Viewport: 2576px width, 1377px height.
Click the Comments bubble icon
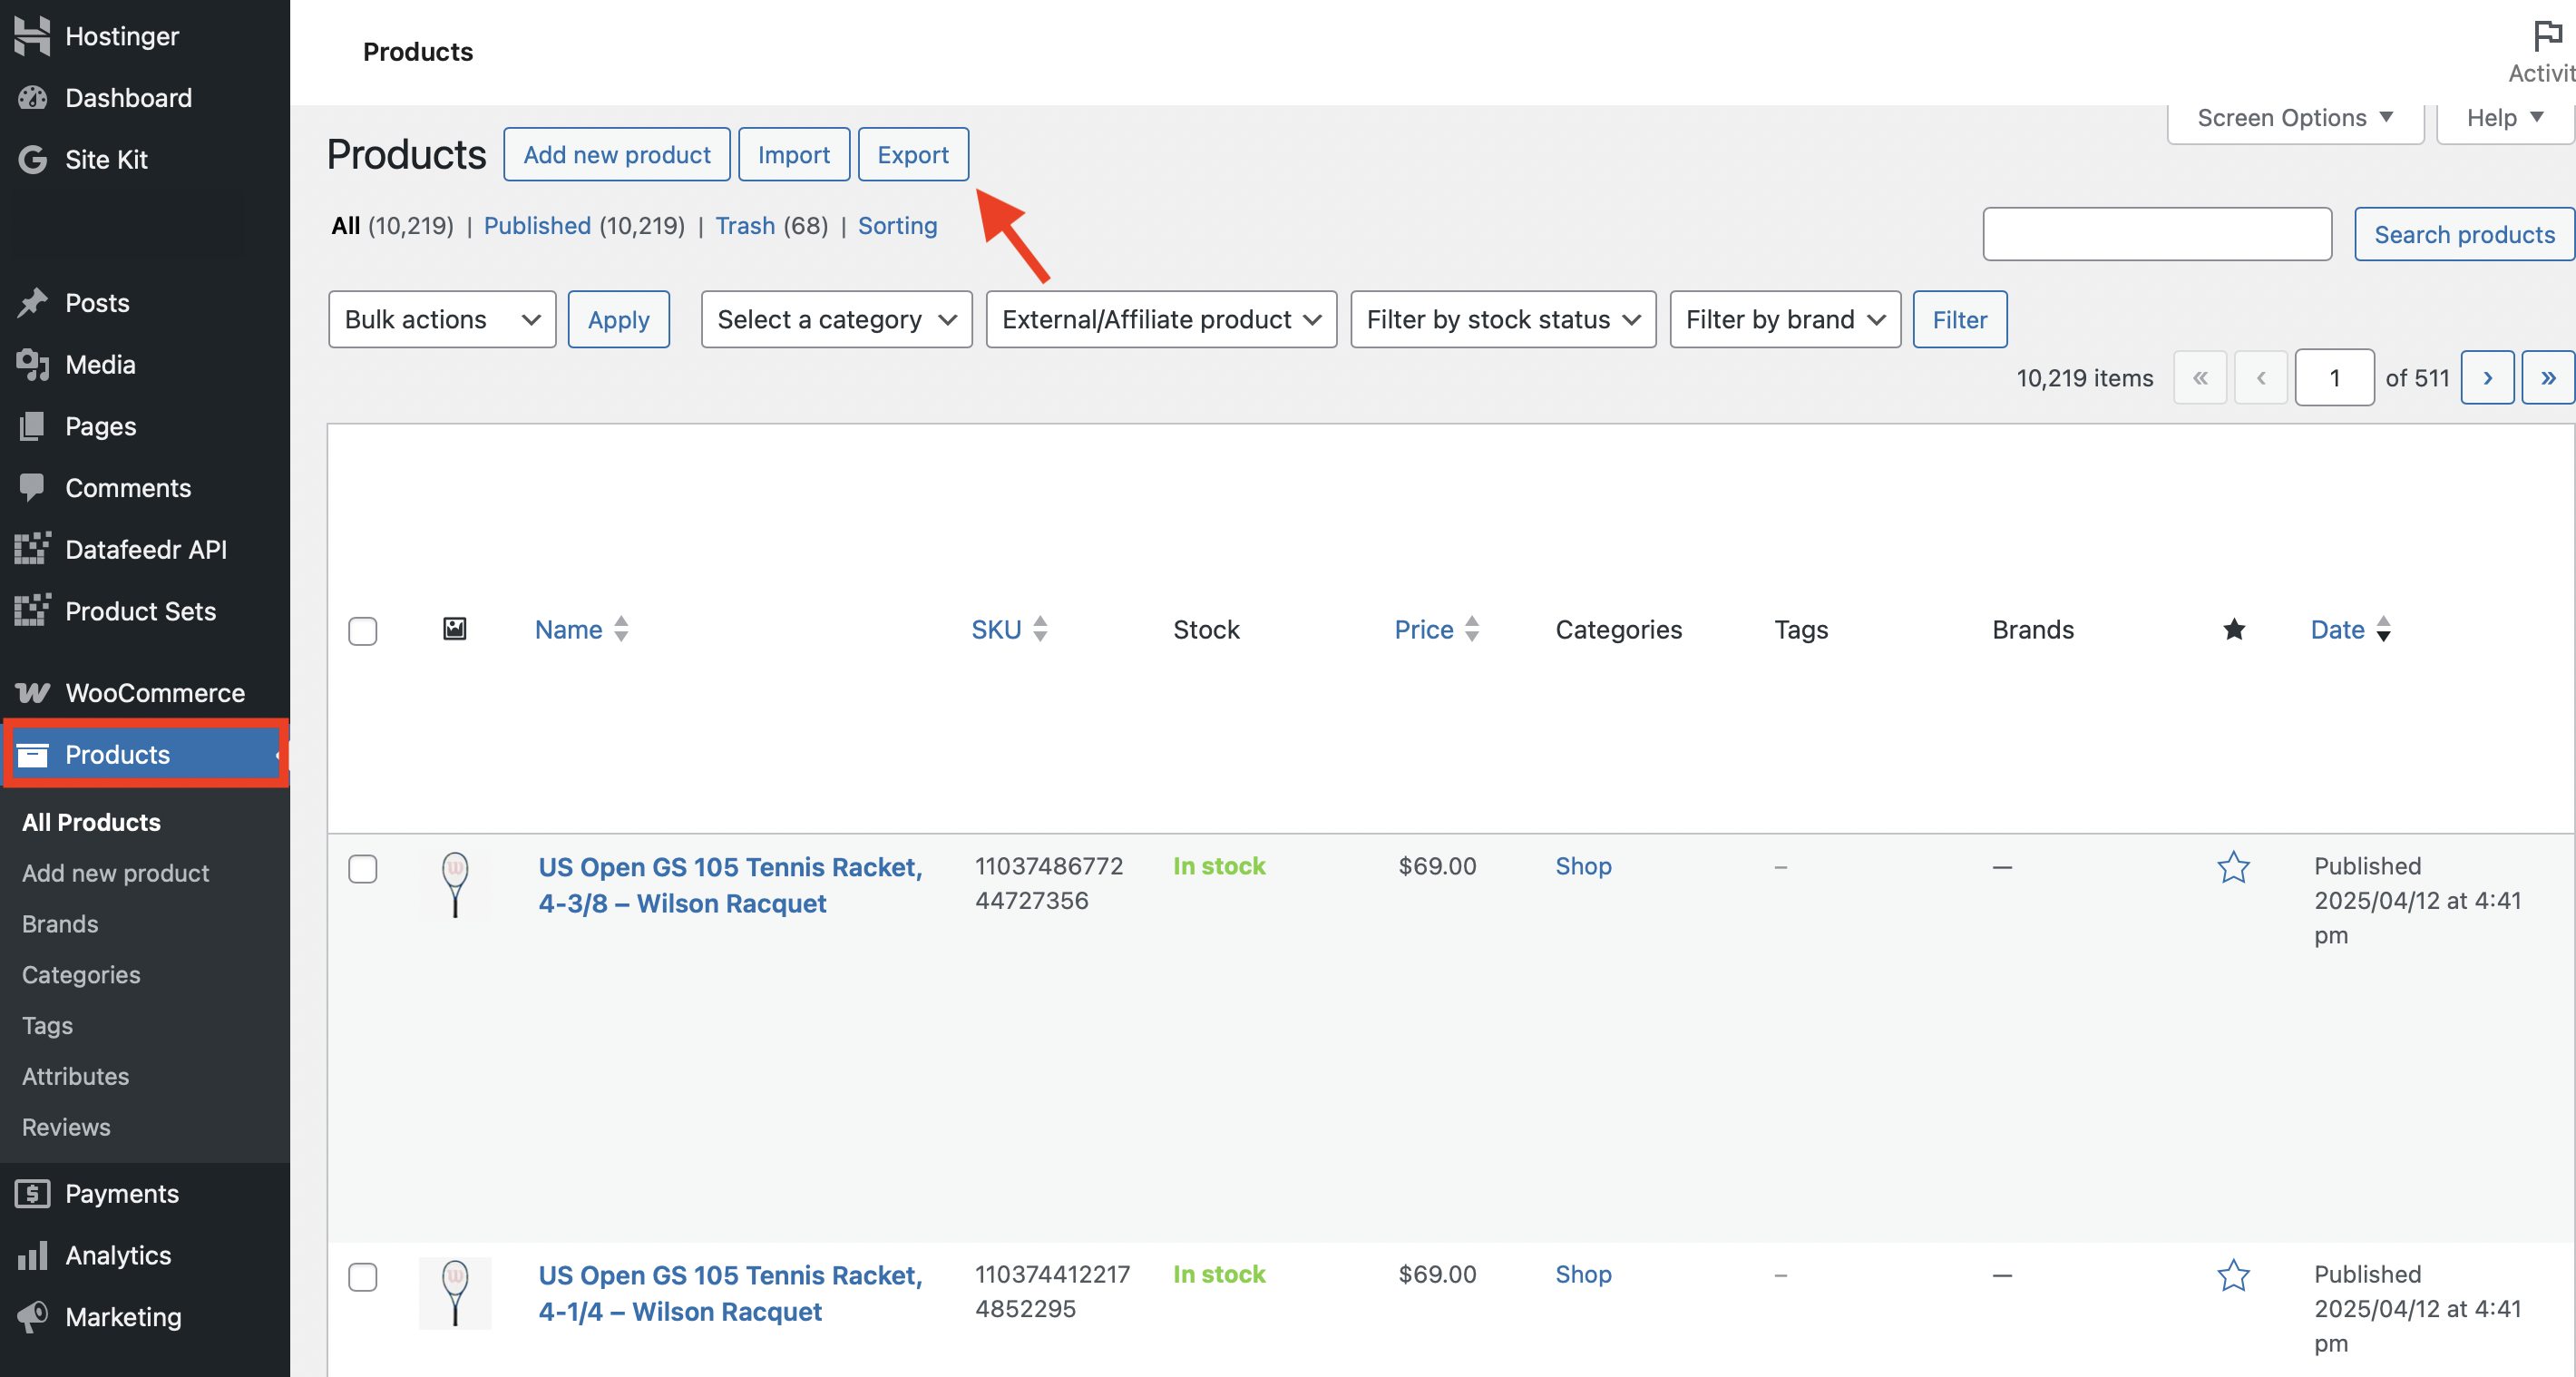tap(32, 487)
